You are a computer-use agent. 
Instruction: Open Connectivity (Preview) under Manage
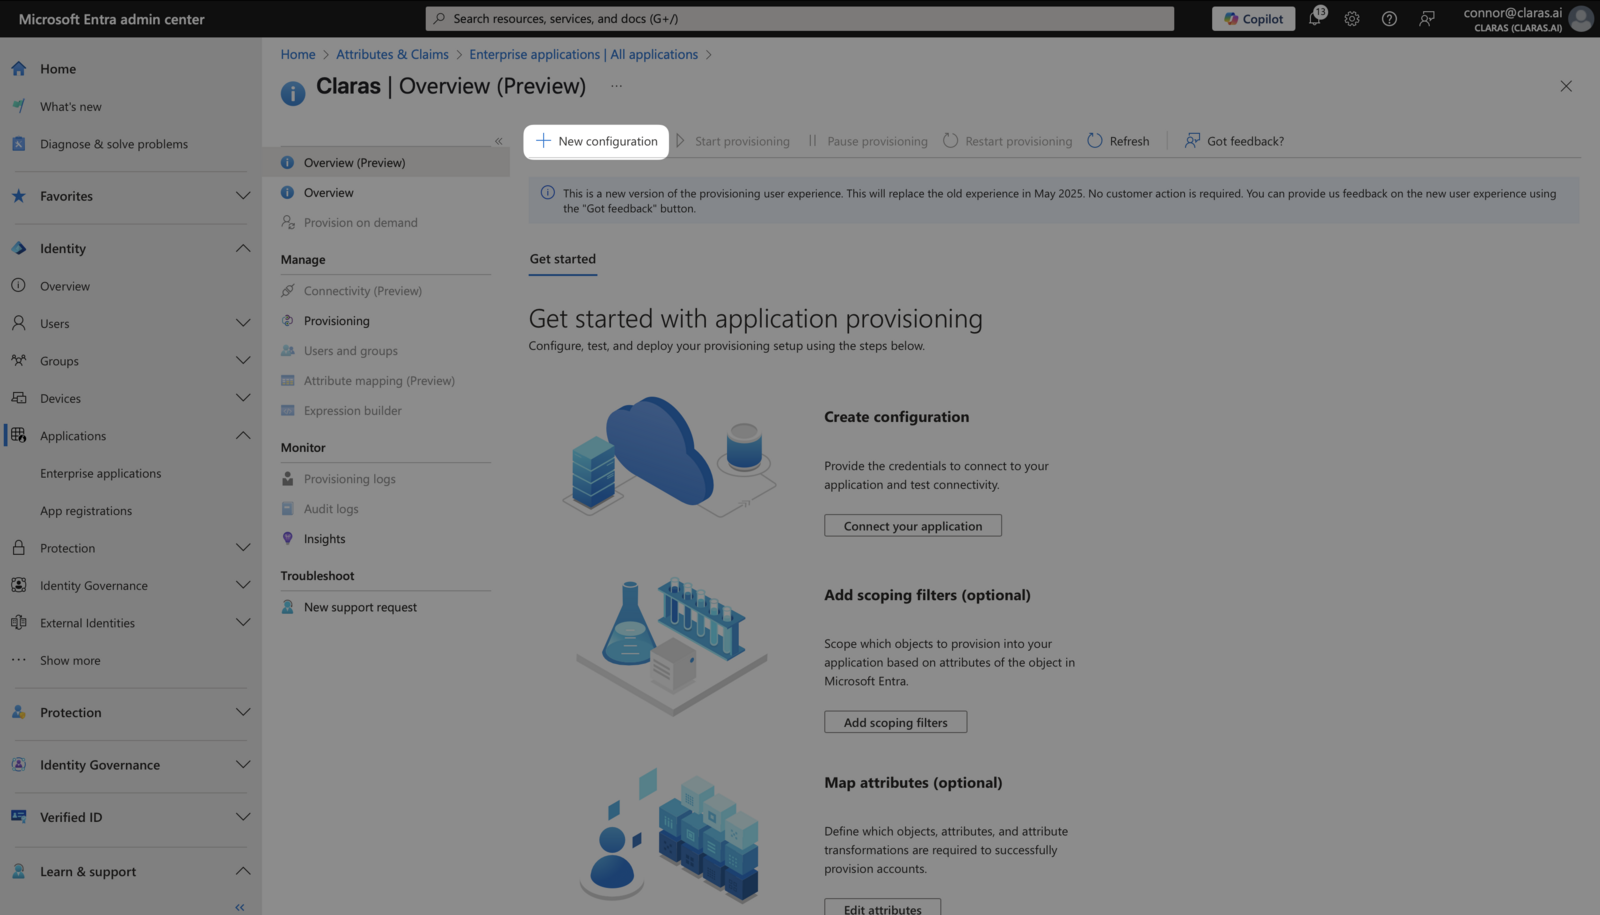coord(363,291)
